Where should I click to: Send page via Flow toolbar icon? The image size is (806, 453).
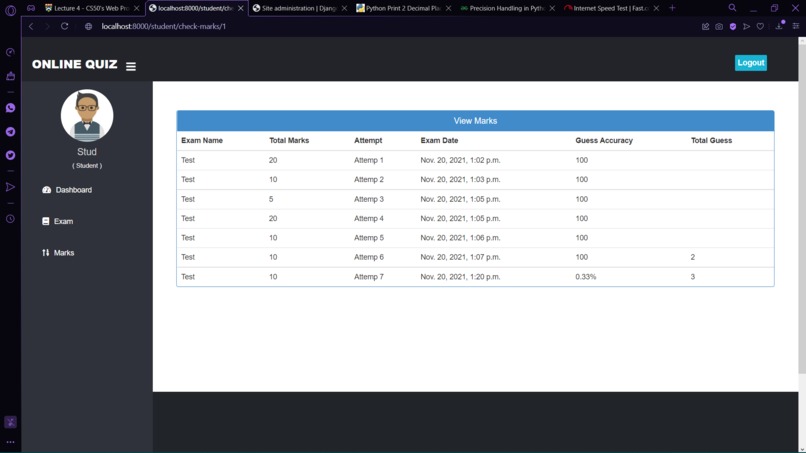pyautogui.click(x=746, y=26)
